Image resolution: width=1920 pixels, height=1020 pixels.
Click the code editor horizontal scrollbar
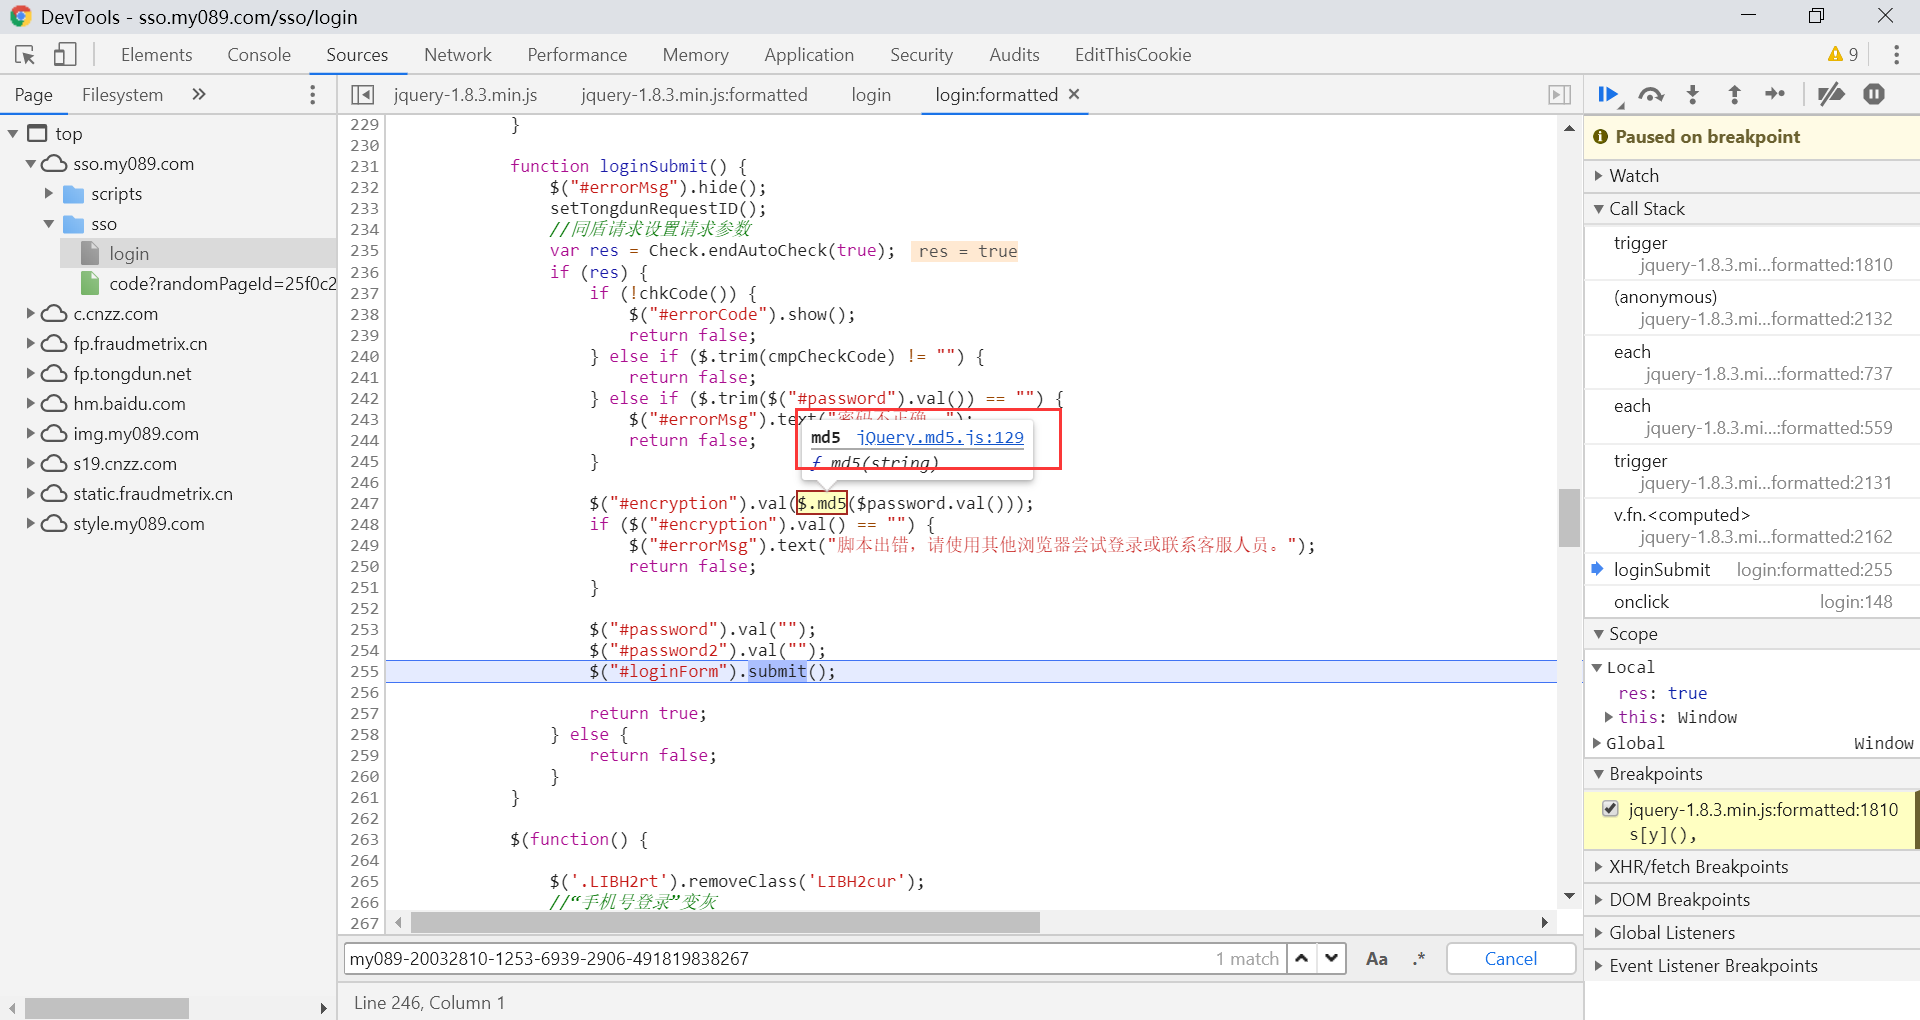[725, 922]
